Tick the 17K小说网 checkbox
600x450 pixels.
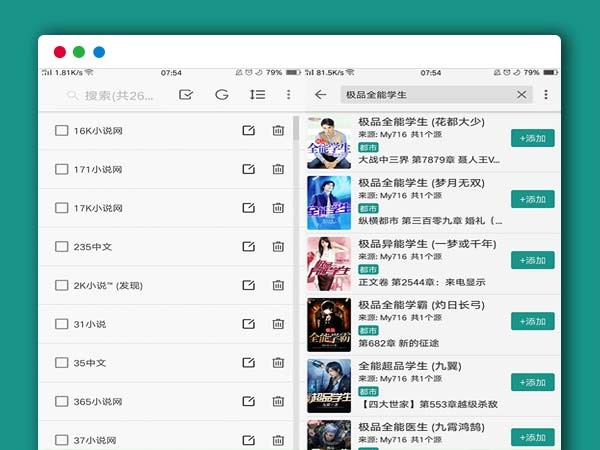pos(61,208)
